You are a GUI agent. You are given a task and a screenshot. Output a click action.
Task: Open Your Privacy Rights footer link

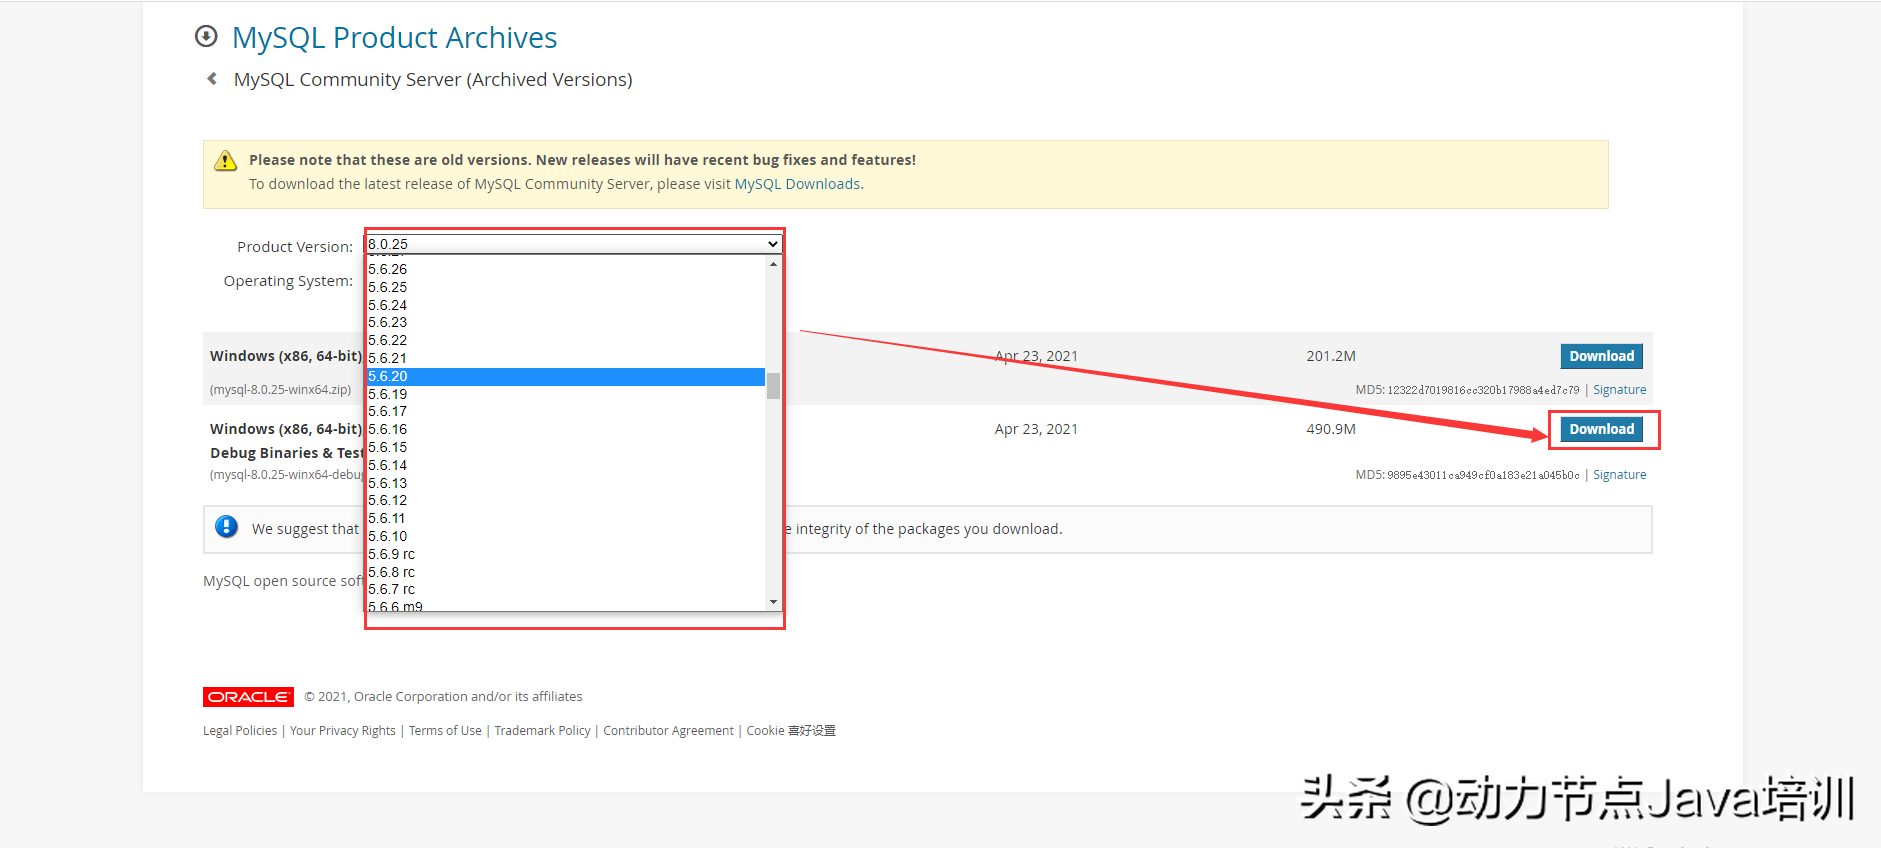tap(343, 731)
